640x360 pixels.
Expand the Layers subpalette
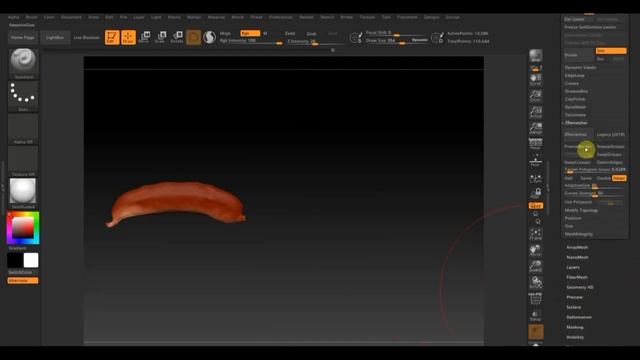coord(573,267)
